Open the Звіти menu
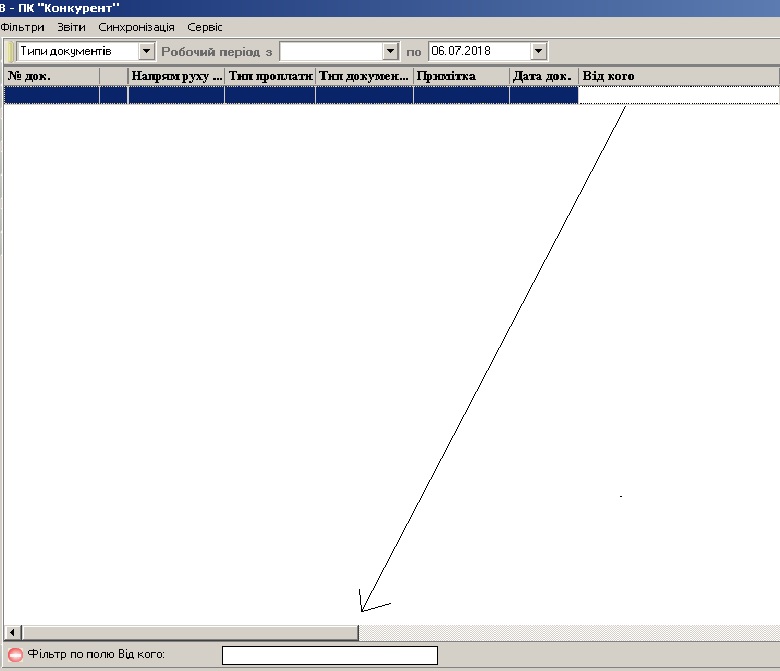This screenshot has width=780, height=671. point(71,27)
